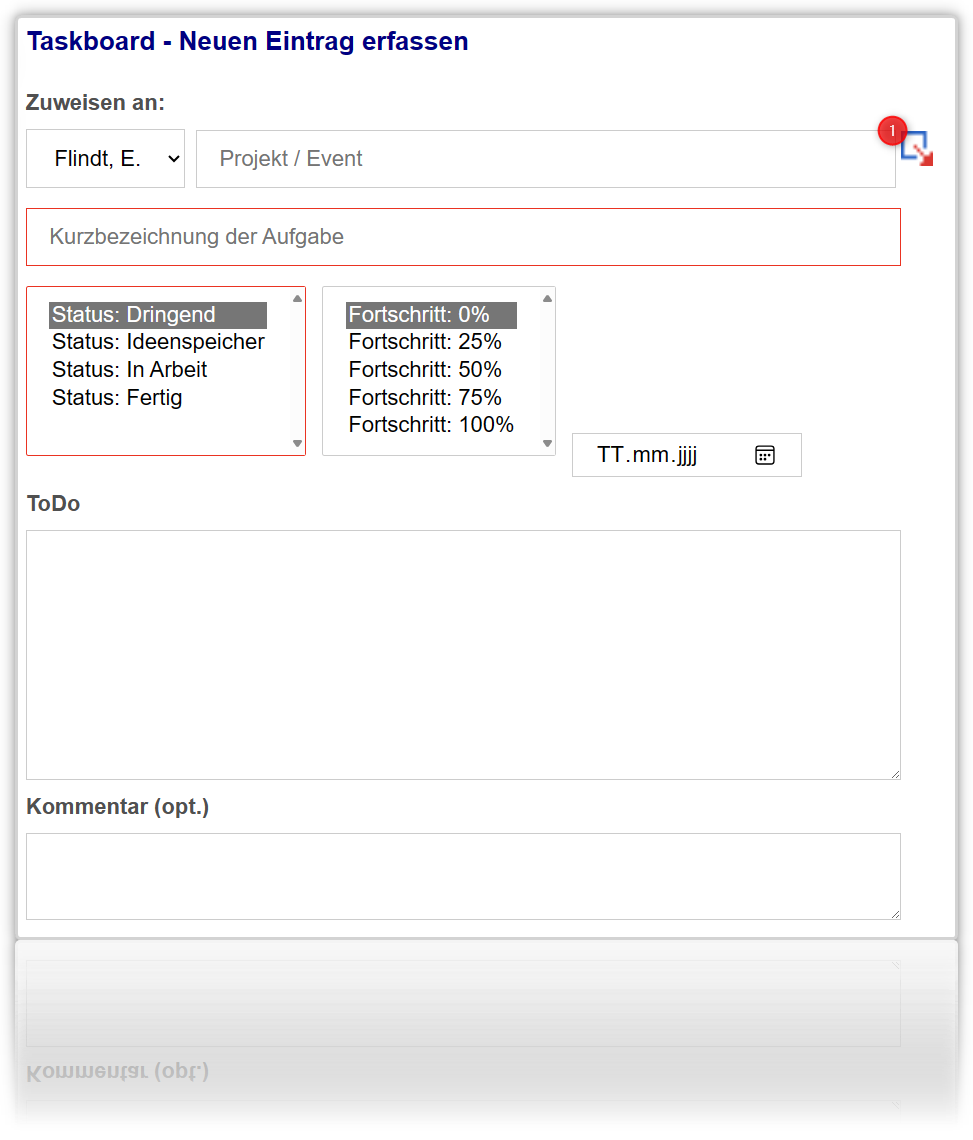Click the resize window icon with red arrow
The image size is (973, 1140).
(x=918, y=150)
